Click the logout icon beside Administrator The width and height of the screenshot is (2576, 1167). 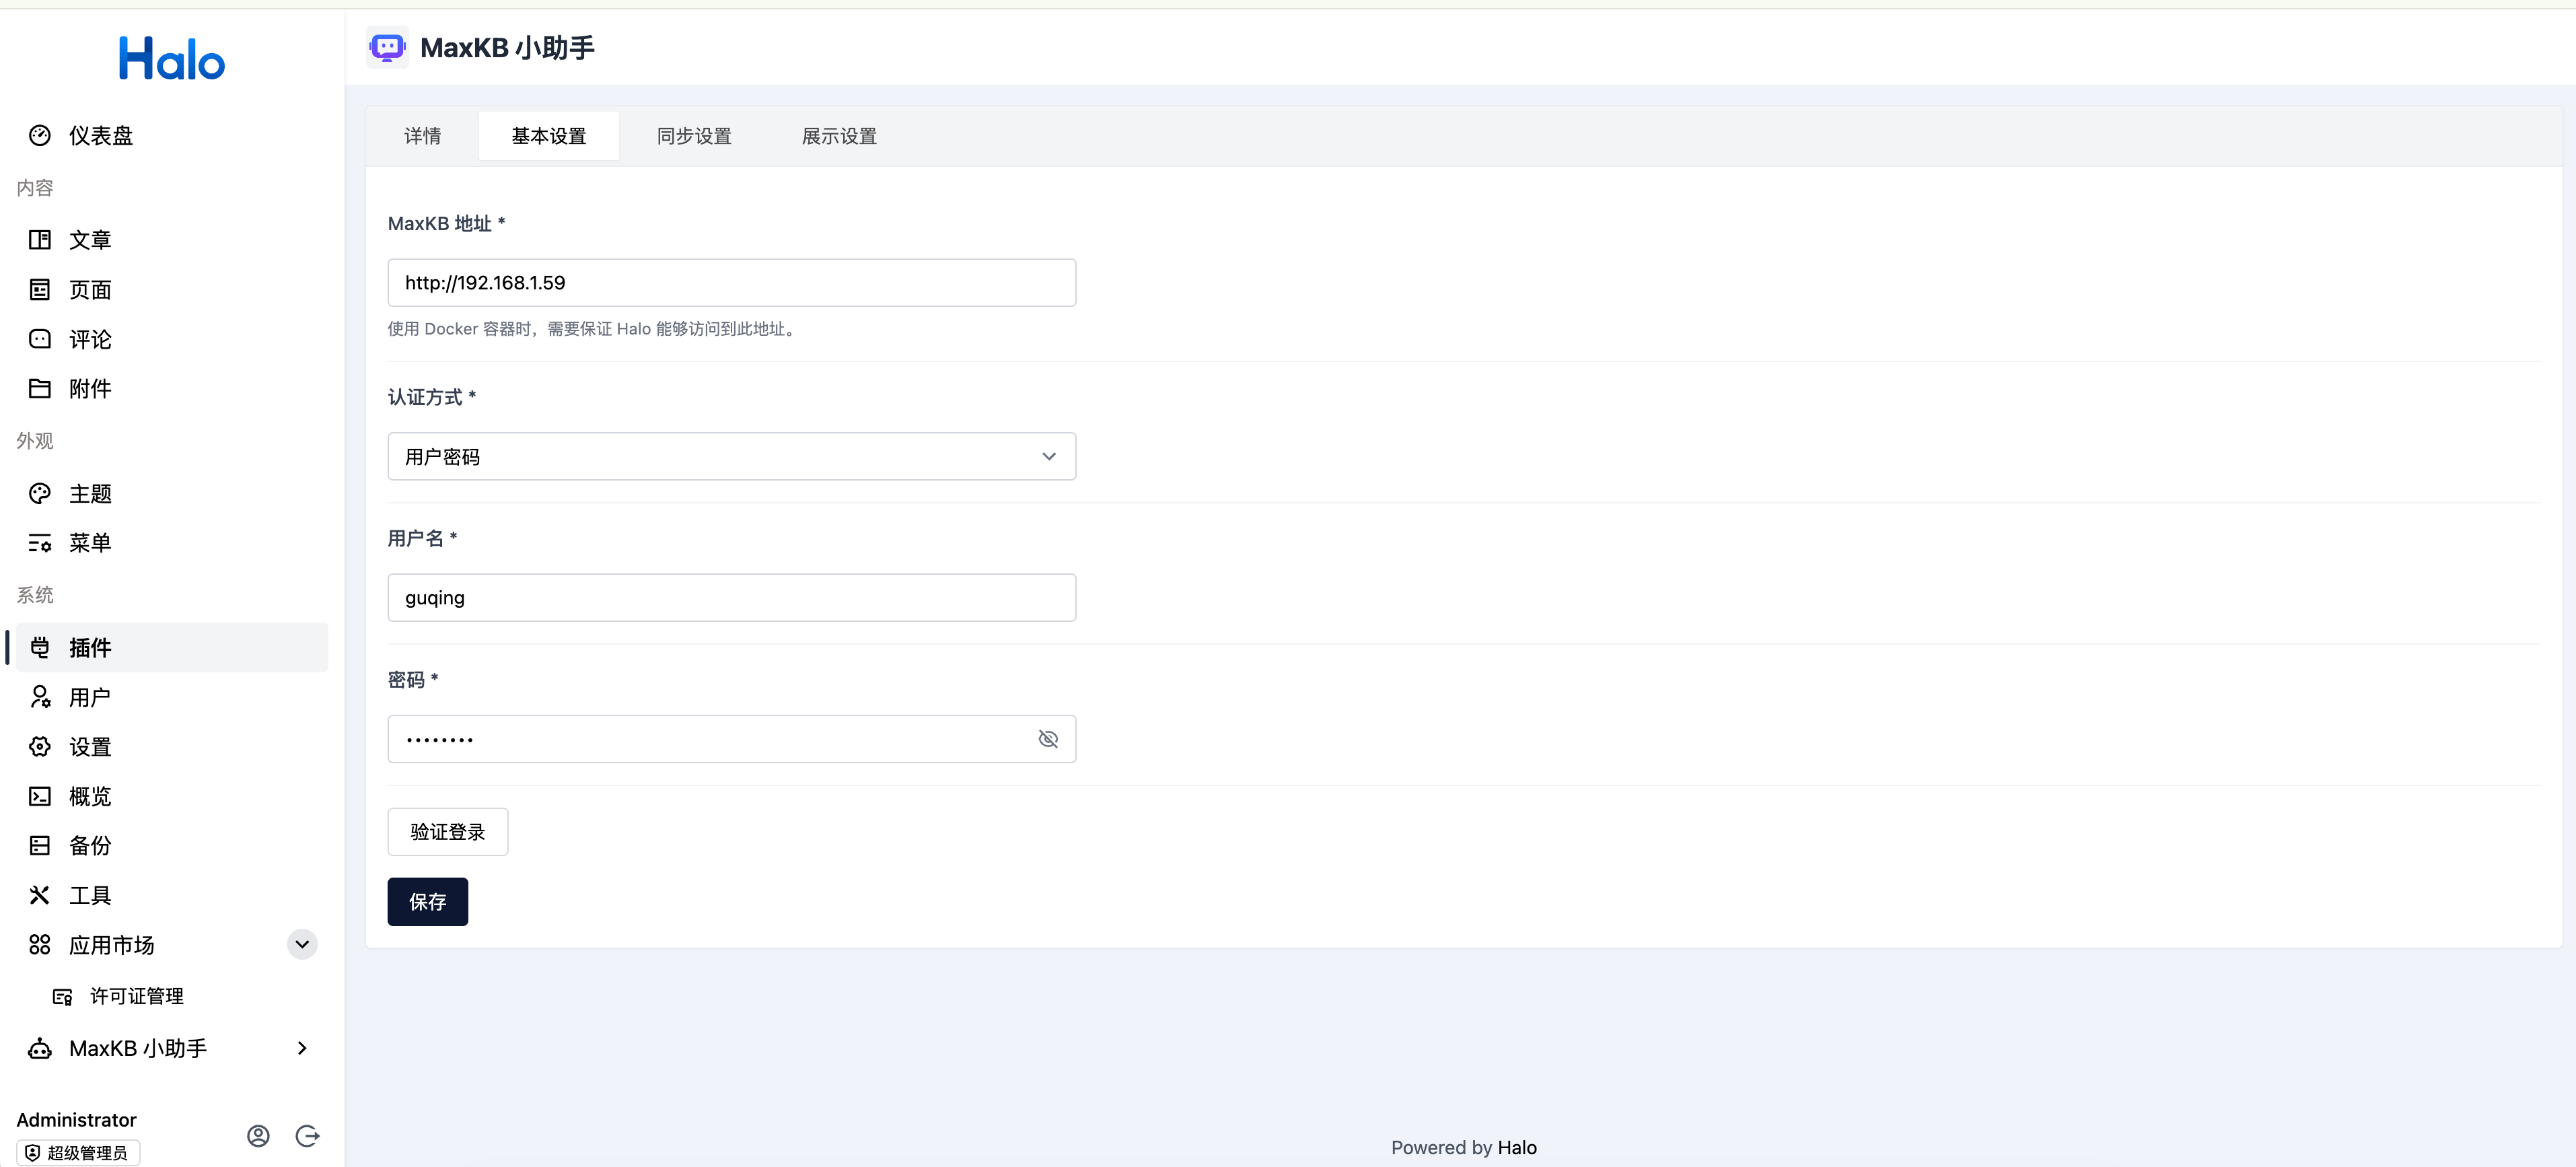(307, 1136)
